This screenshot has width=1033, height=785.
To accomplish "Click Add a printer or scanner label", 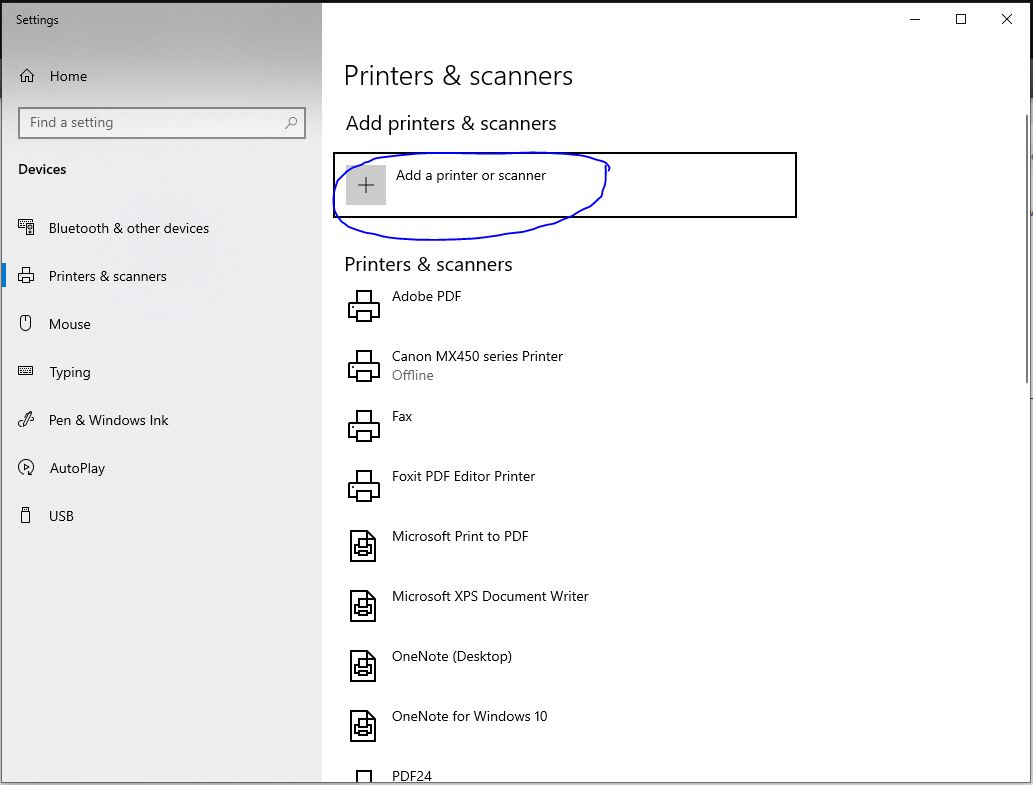I will 471,176.
